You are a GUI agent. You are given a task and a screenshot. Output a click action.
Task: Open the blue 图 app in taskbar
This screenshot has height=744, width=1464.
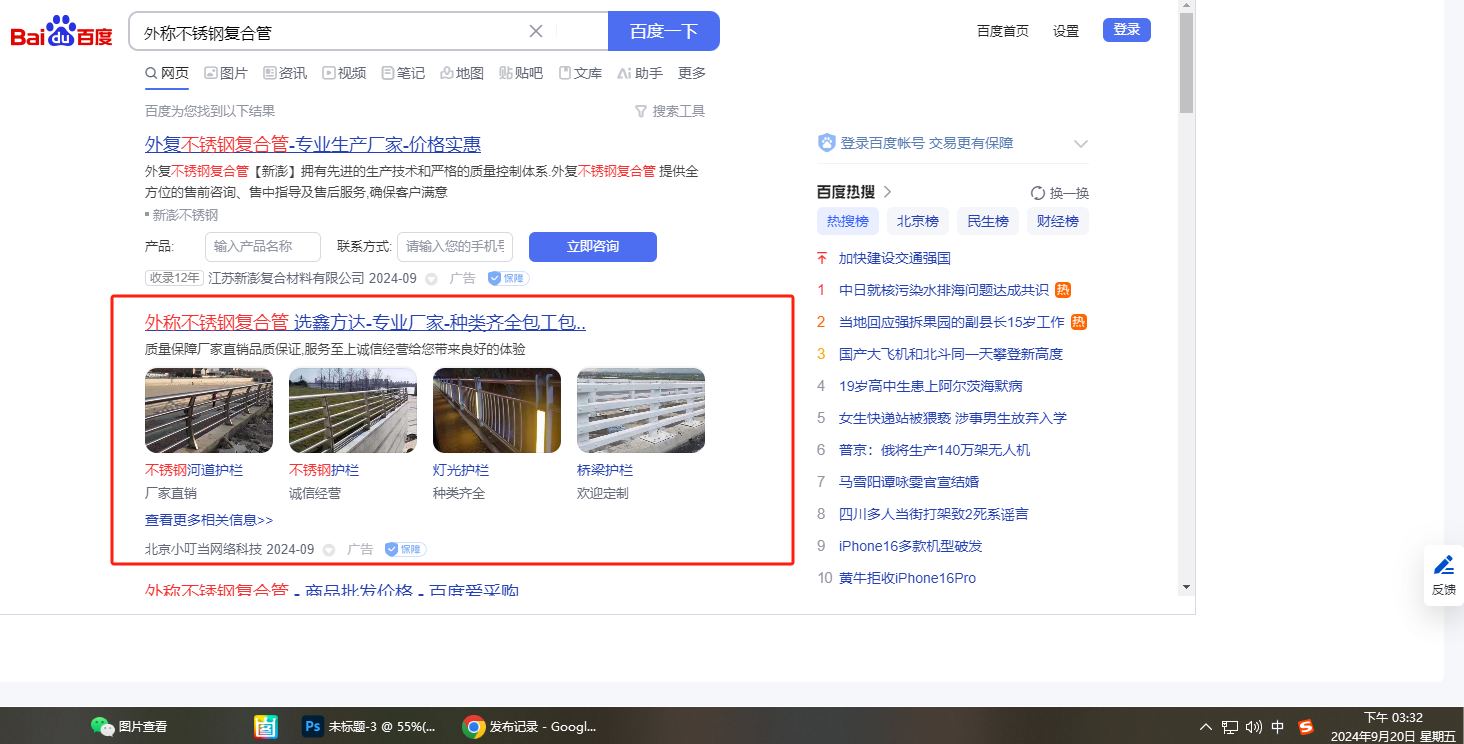(x=265, y=727)
